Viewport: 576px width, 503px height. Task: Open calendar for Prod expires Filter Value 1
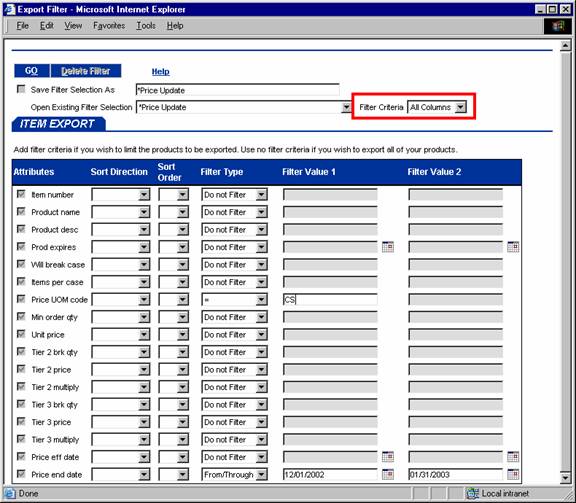[388, 247]
